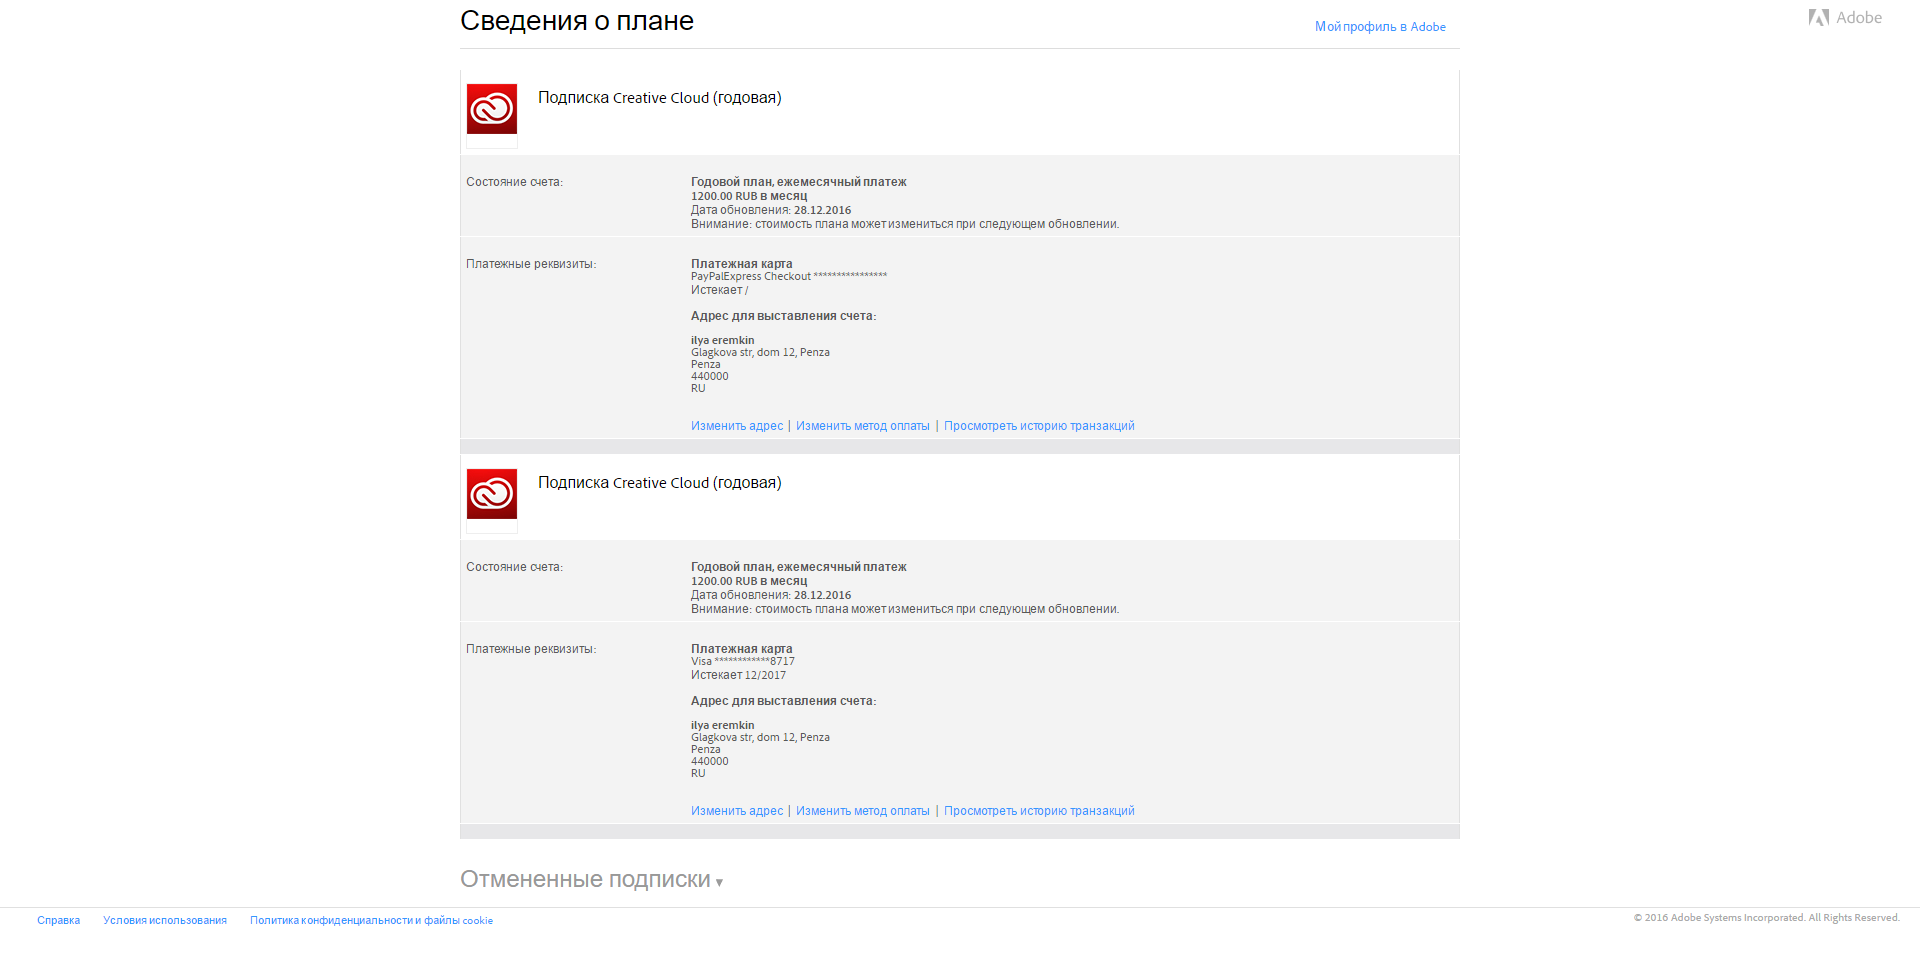Click the 'Сведения о плане' page heading
Screen dimensions: 1920x960
[576, 21]
